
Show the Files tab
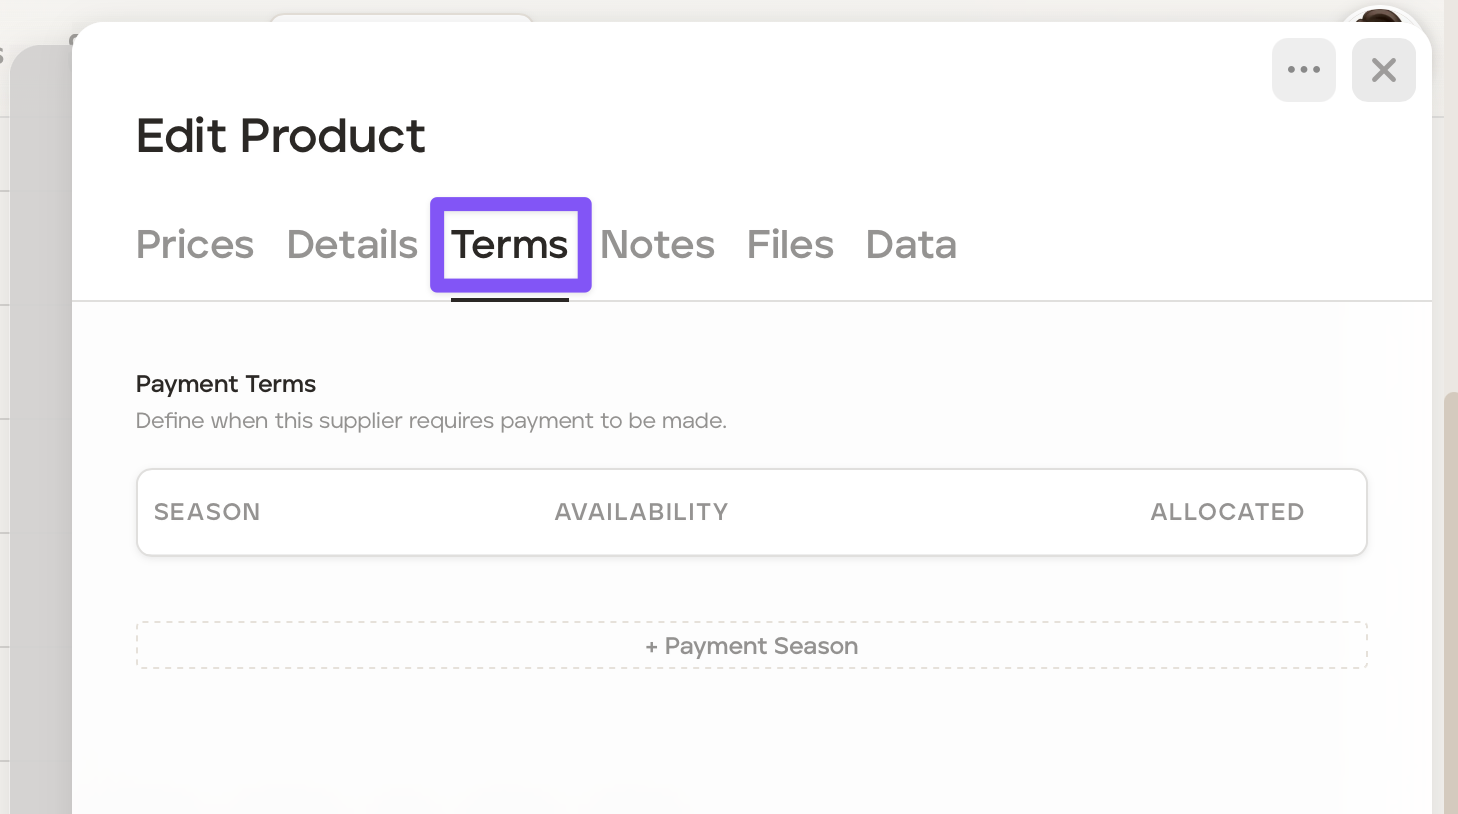pos(790,245)
